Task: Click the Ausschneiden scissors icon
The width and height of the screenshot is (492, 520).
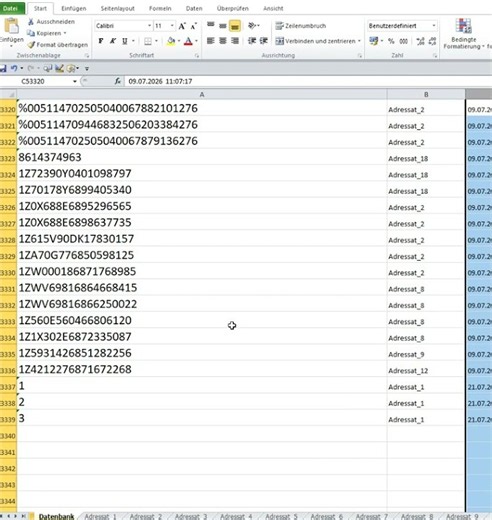Action: coord(31,22)
